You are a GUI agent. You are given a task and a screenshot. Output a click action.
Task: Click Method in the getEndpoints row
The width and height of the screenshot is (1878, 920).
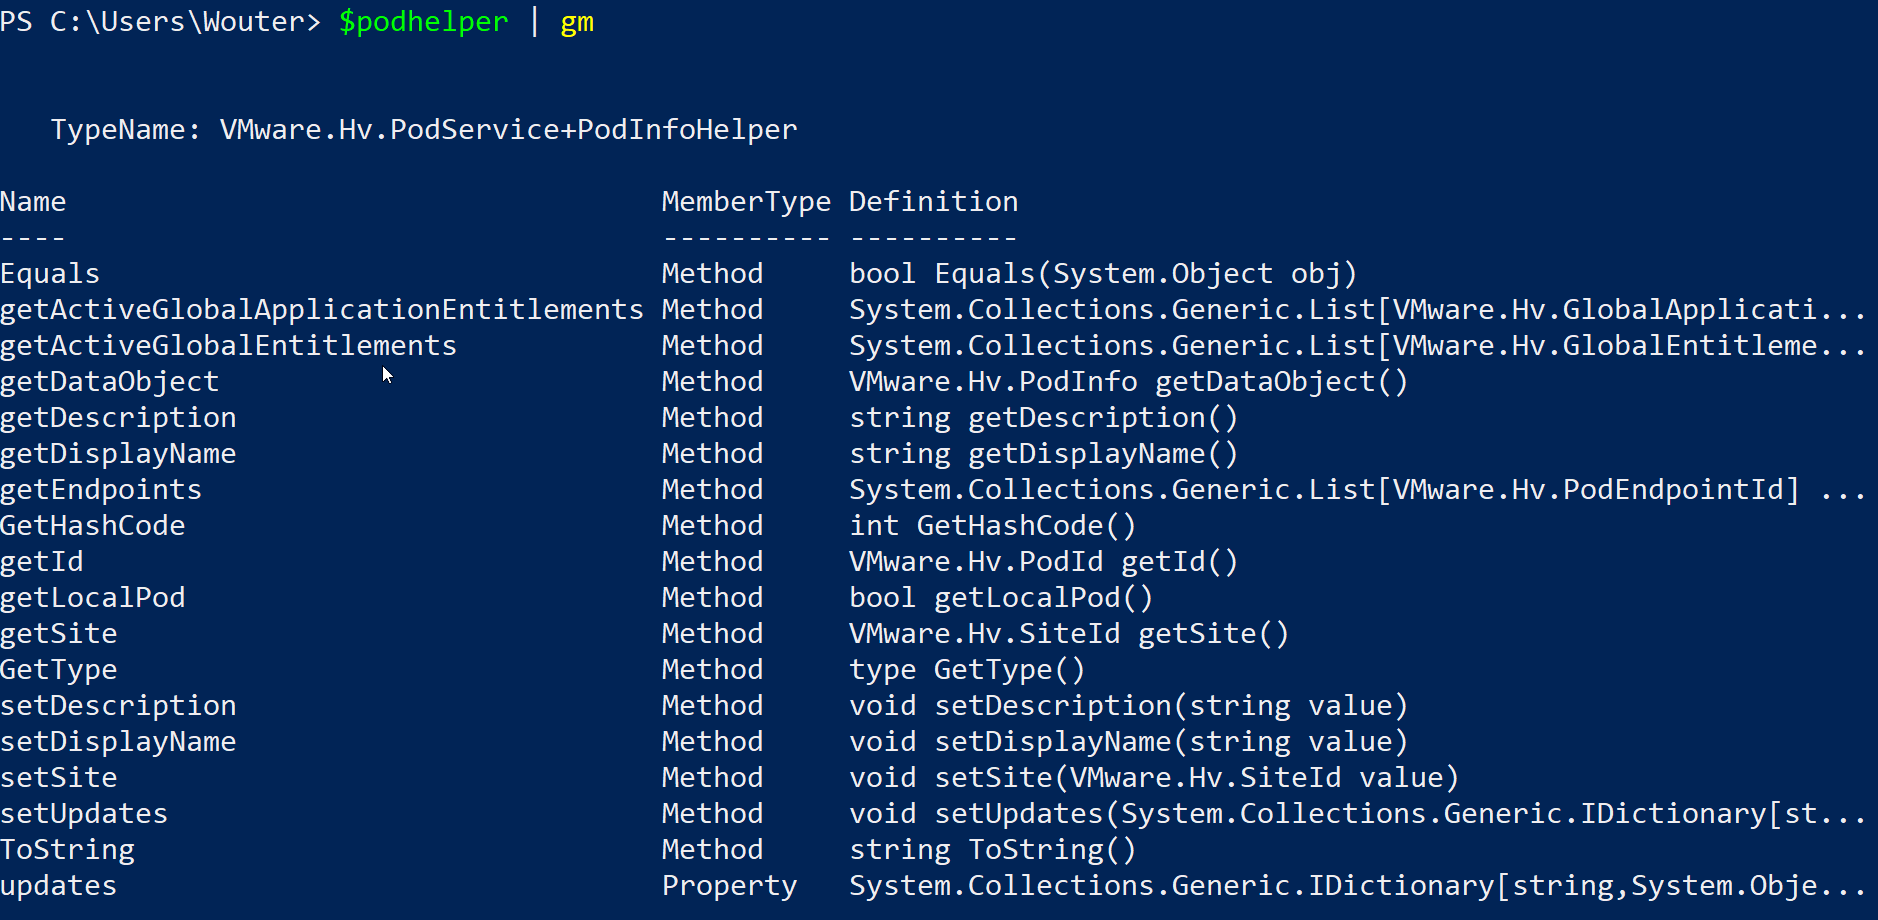(712, 490)
